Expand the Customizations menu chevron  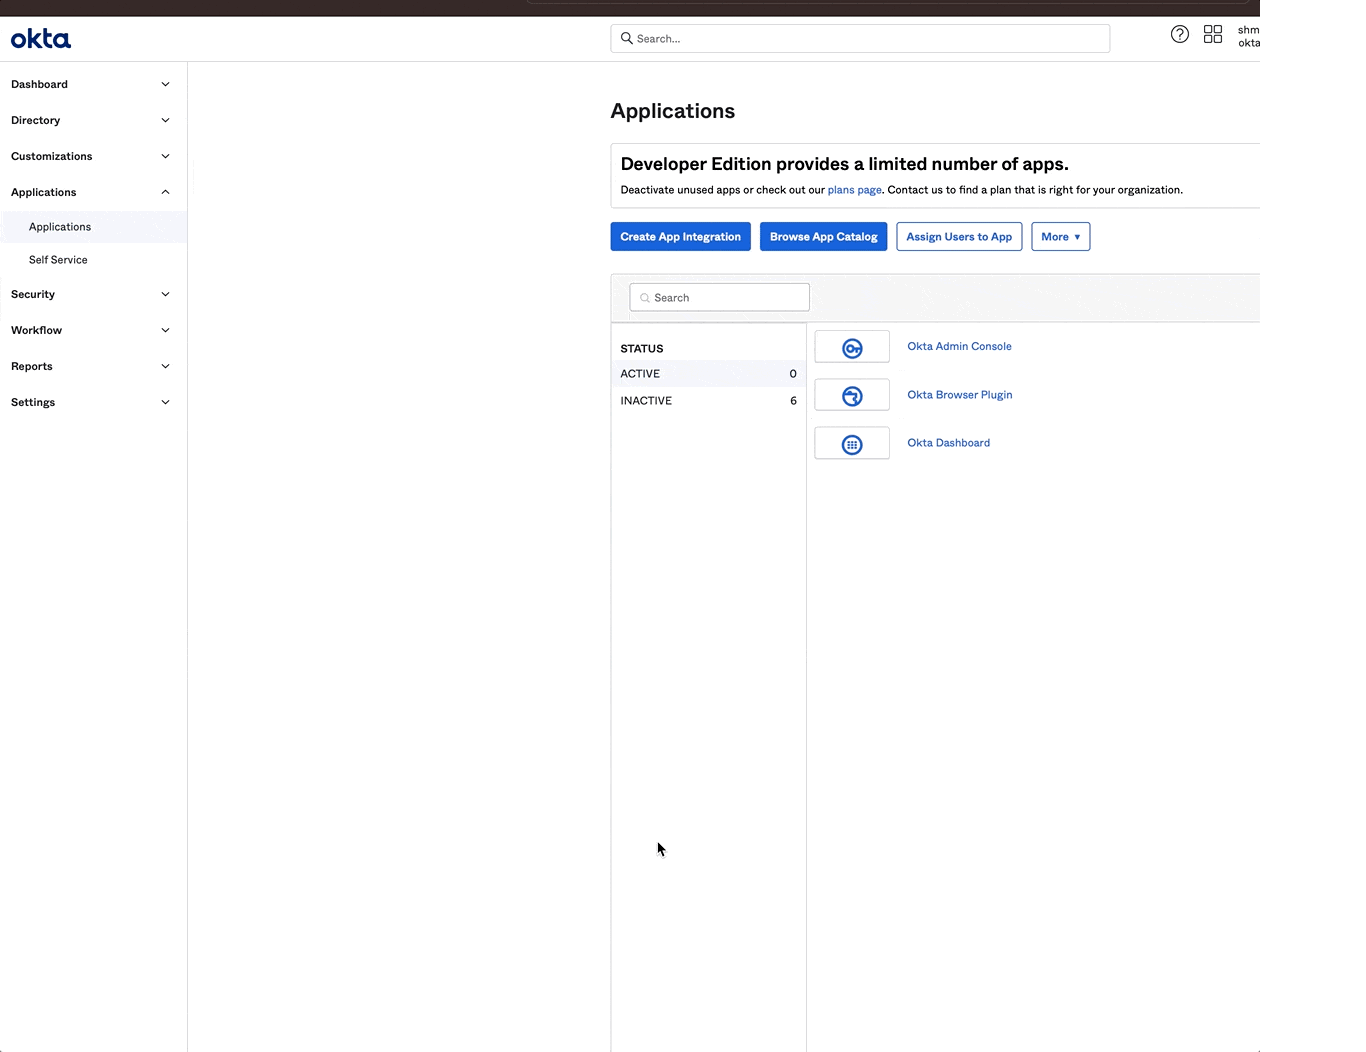pos(165,156)
